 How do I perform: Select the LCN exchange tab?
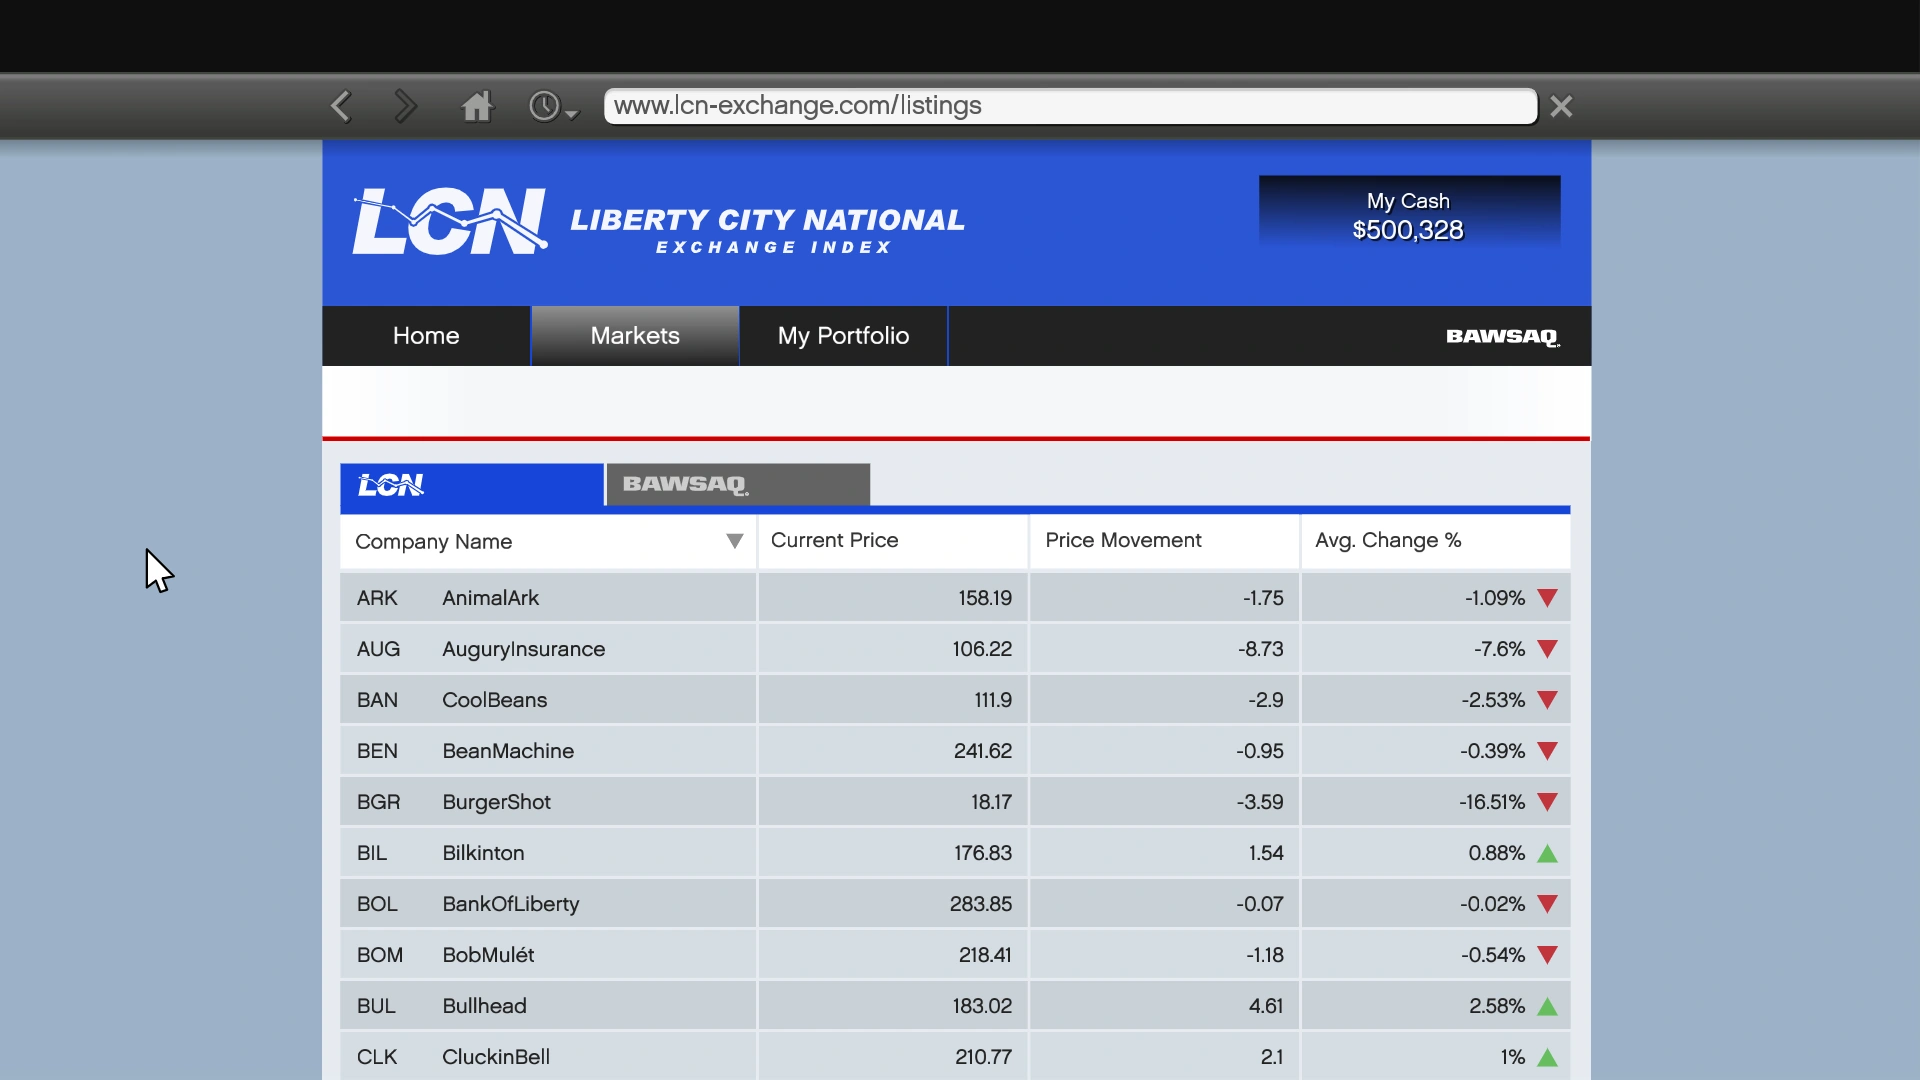(472, 484)
